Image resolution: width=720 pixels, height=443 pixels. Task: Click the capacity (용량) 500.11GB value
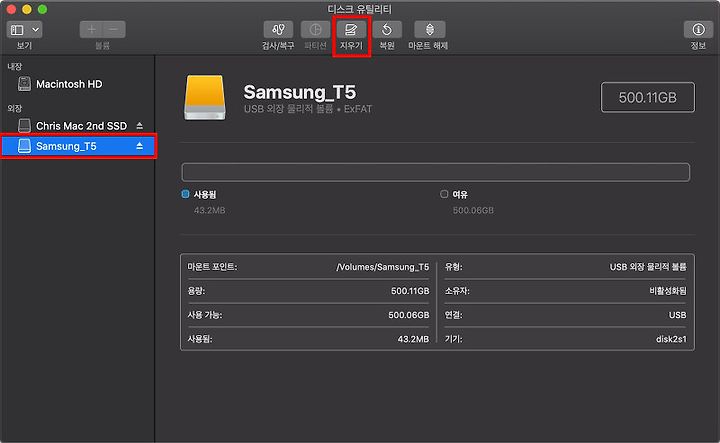pyautogui.click(x=410, y=291)
